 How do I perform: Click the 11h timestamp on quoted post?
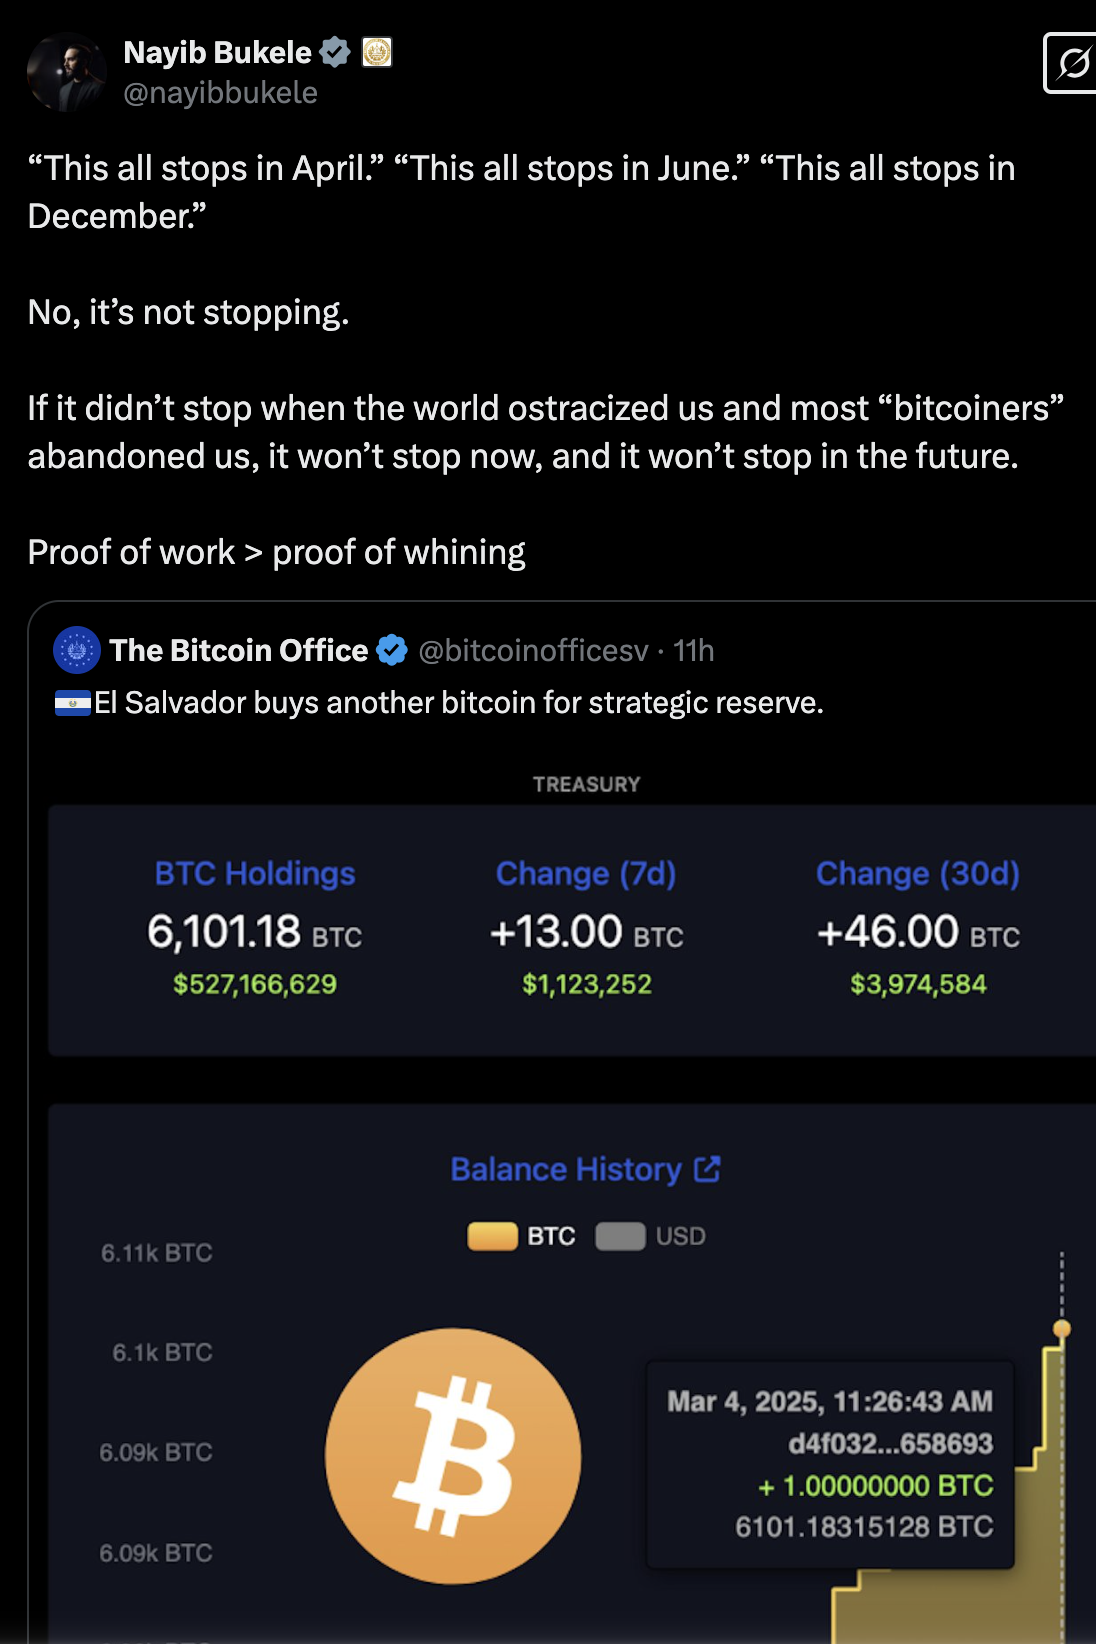[x=694, y=651]
